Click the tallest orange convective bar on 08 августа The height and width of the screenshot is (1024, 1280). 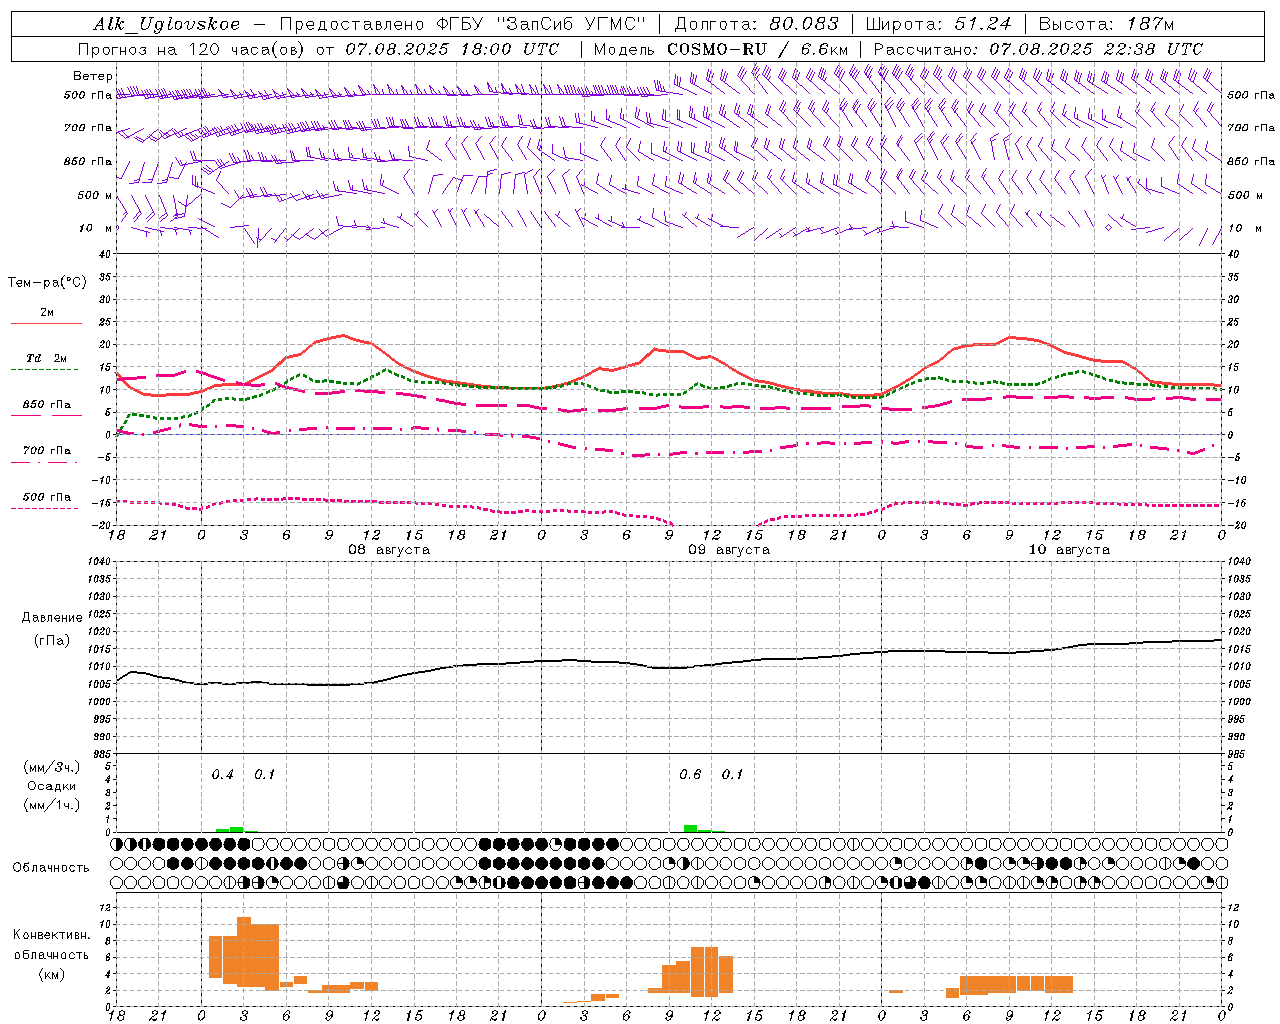click(x=244, y=952)
